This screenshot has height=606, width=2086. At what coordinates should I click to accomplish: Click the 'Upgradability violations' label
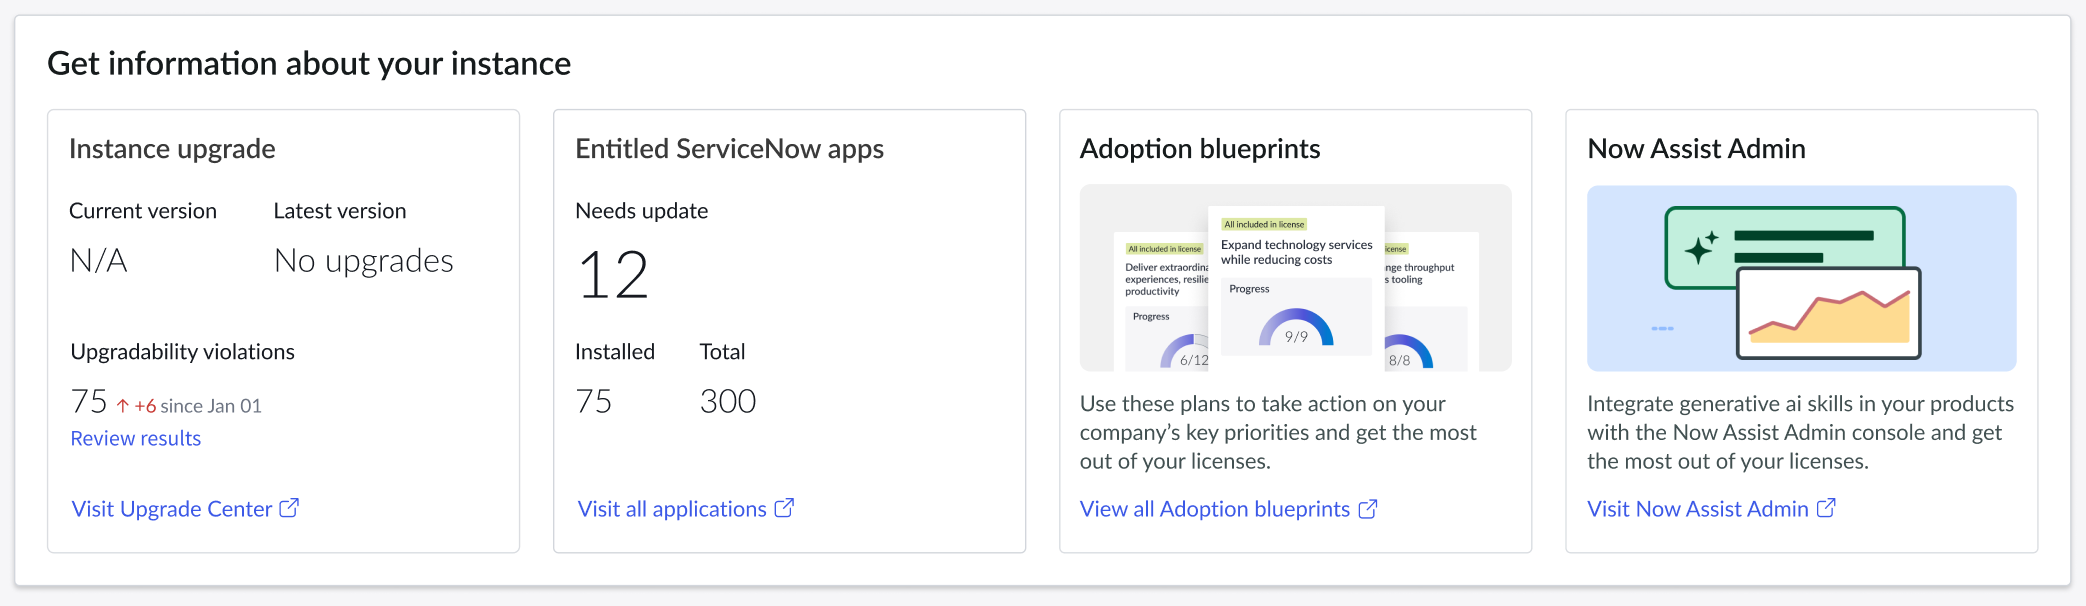click(182, 352)
